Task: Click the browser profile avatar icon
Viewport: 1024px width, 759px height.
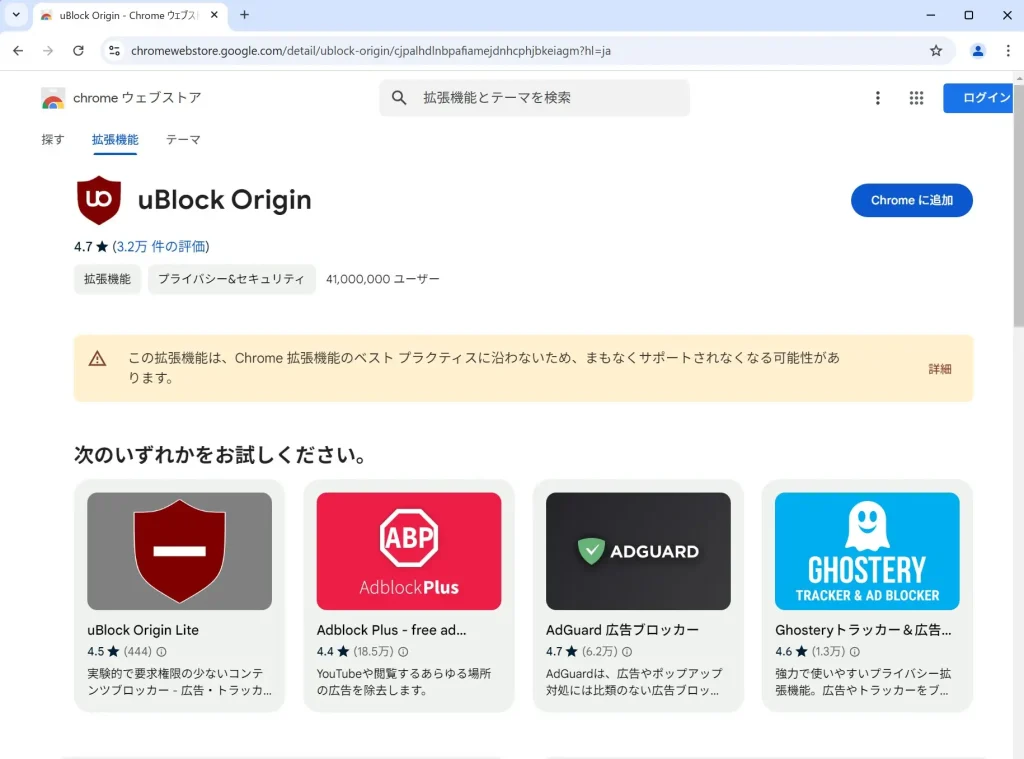Action: [x=978, y=50]
